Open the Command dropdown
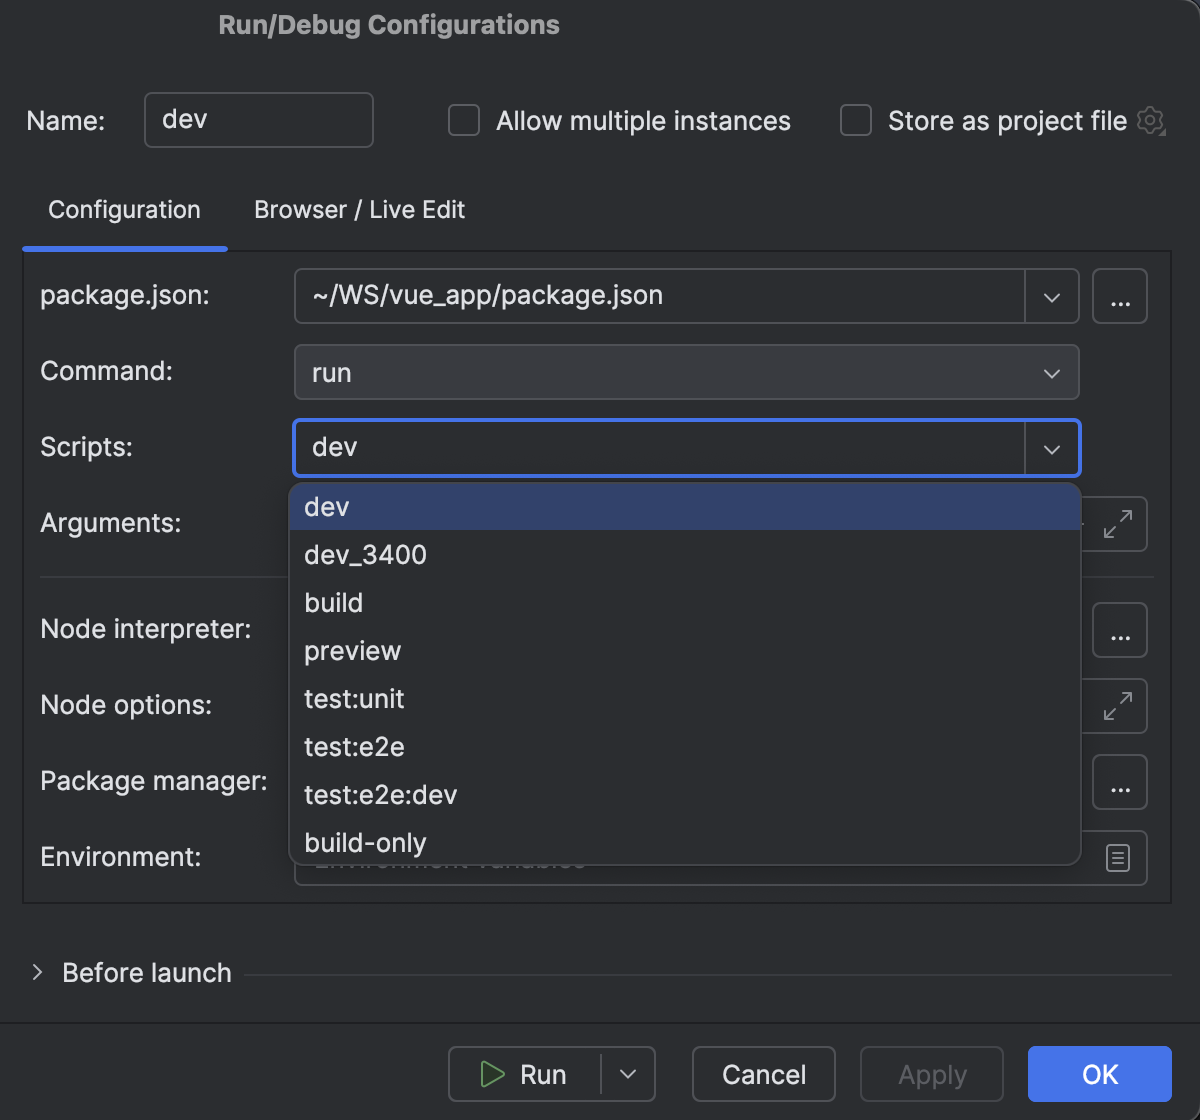The height and width of the screenshot is (1120, 1200). click(x=1051, y=372)
